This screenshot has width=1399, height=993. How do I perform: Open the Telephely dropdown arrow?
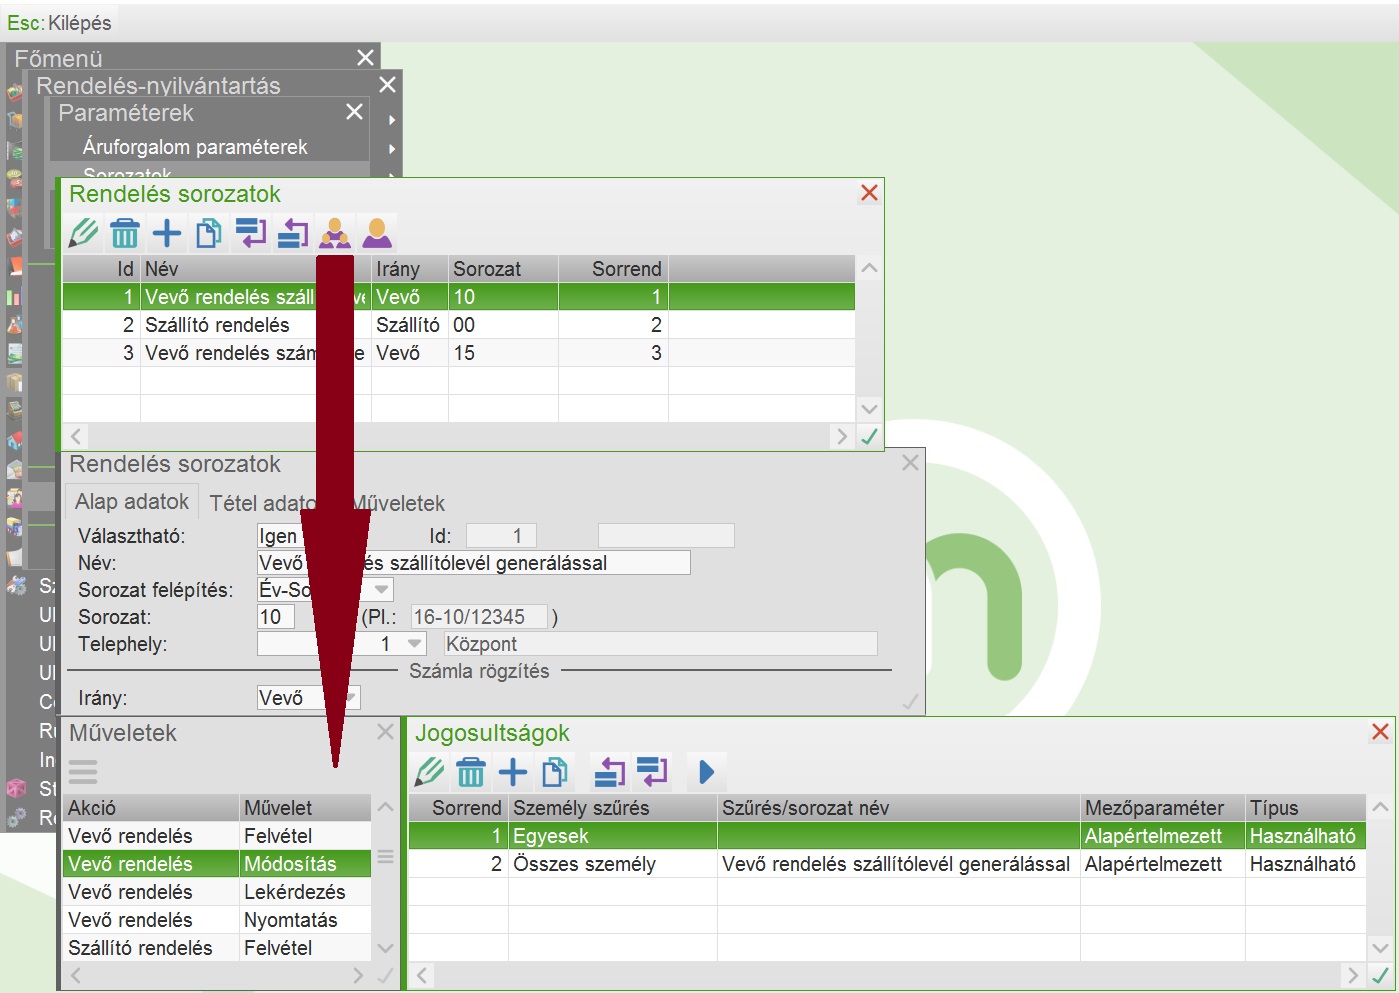coord(414,644)
